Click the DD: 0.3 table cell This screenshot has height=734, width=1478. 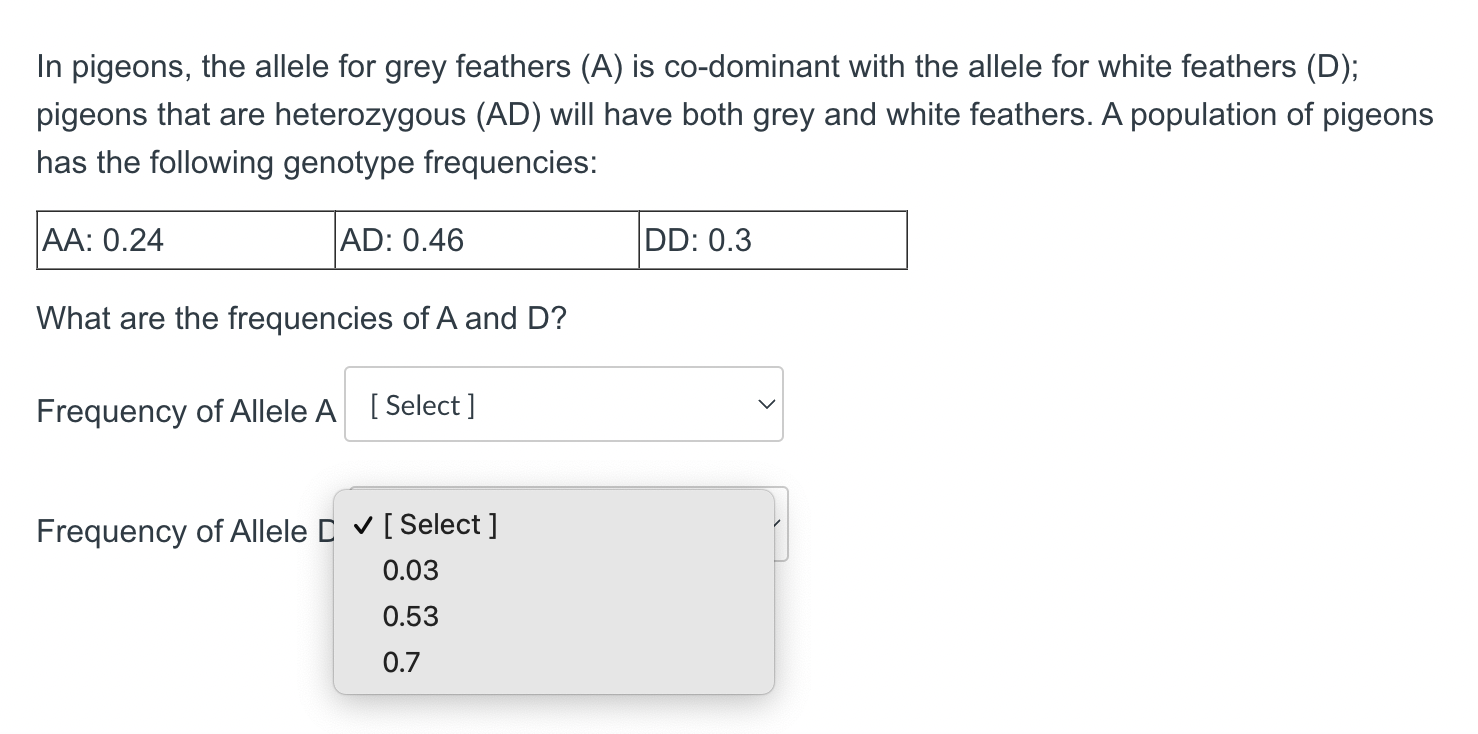(x=772, y=240)
